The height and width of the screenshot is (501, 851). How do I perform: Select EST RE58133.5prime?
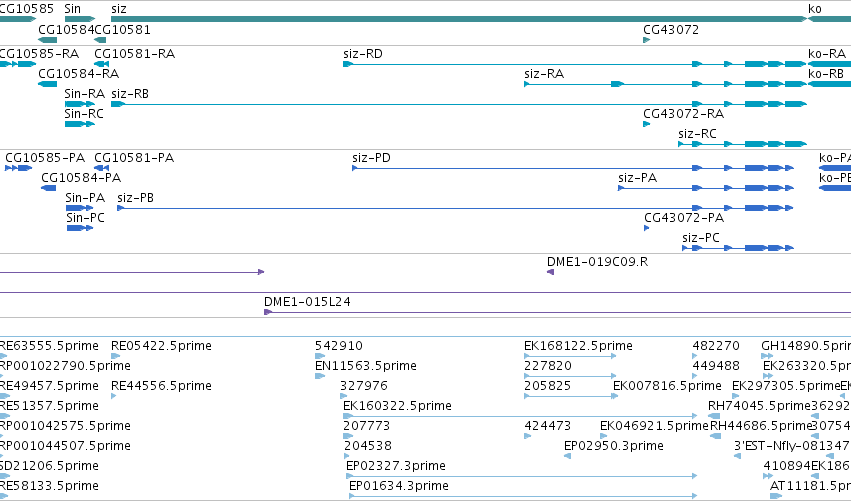(x=49, y=486)
